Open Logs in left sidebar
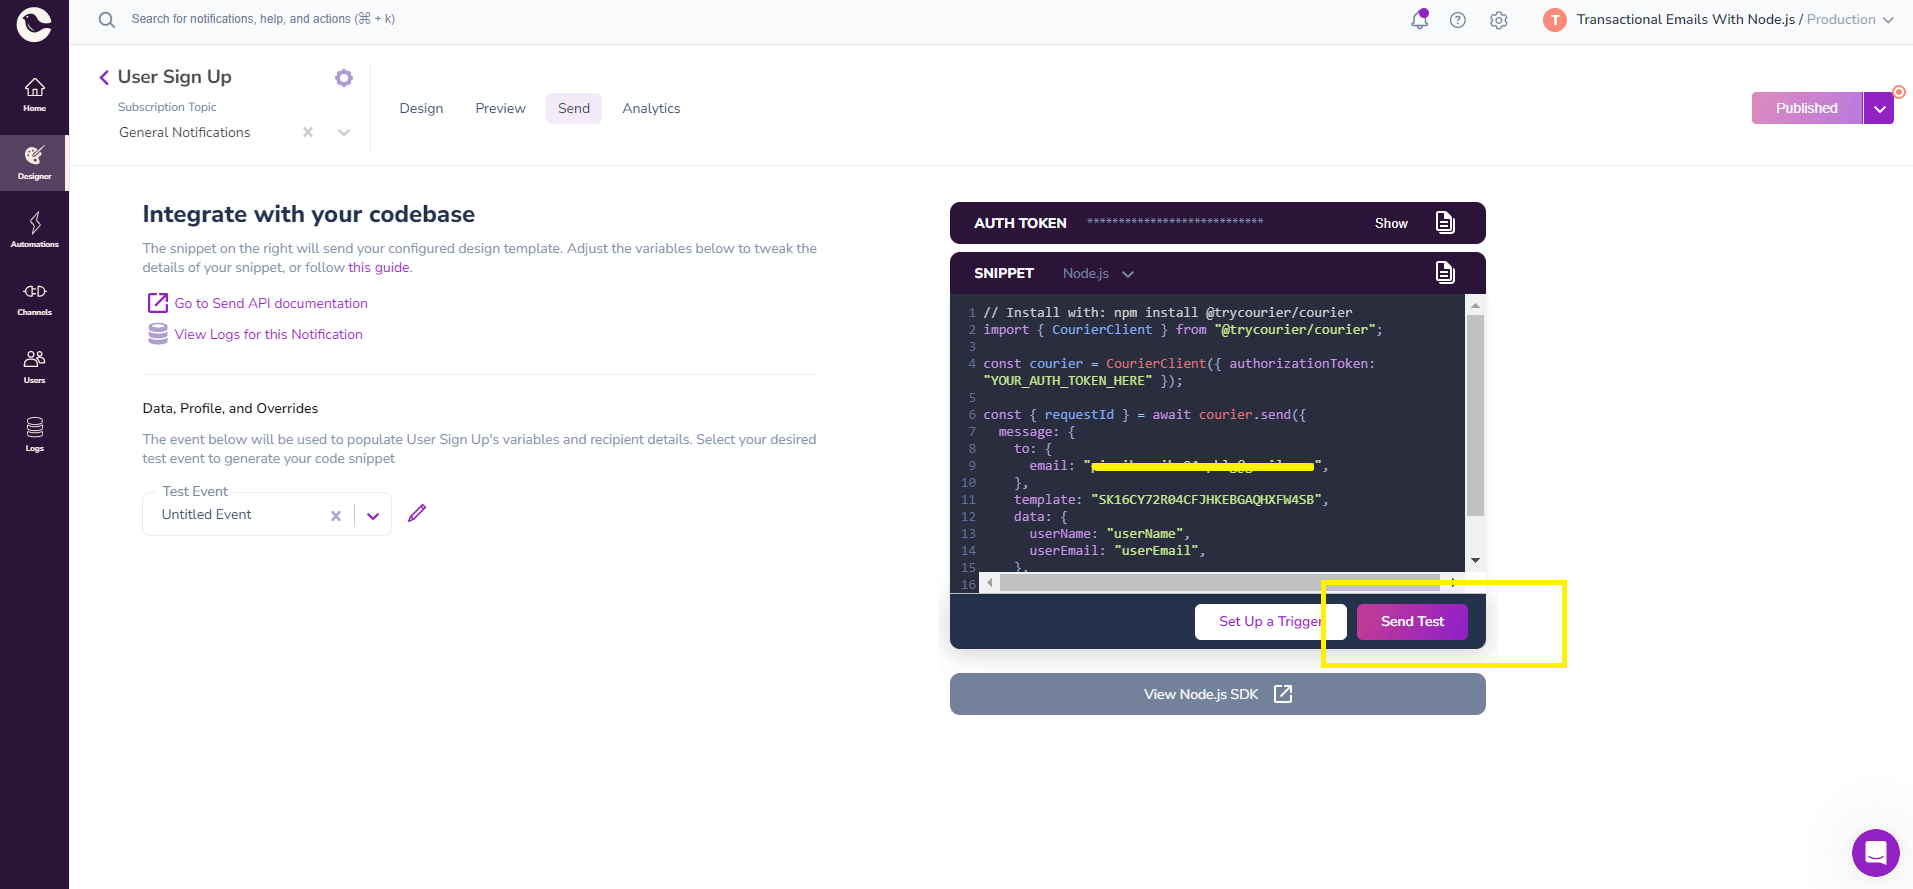The width and height of the screenshot is (1913, 889). (x=34, y=434)
